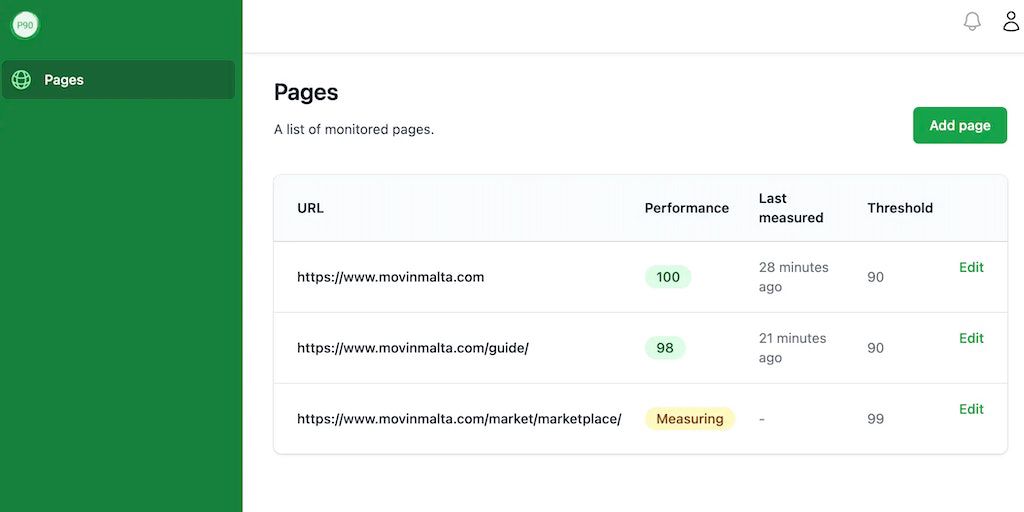Click the yellow Measuring status badge
This screenshot has width=1024, height=512.
690,419
